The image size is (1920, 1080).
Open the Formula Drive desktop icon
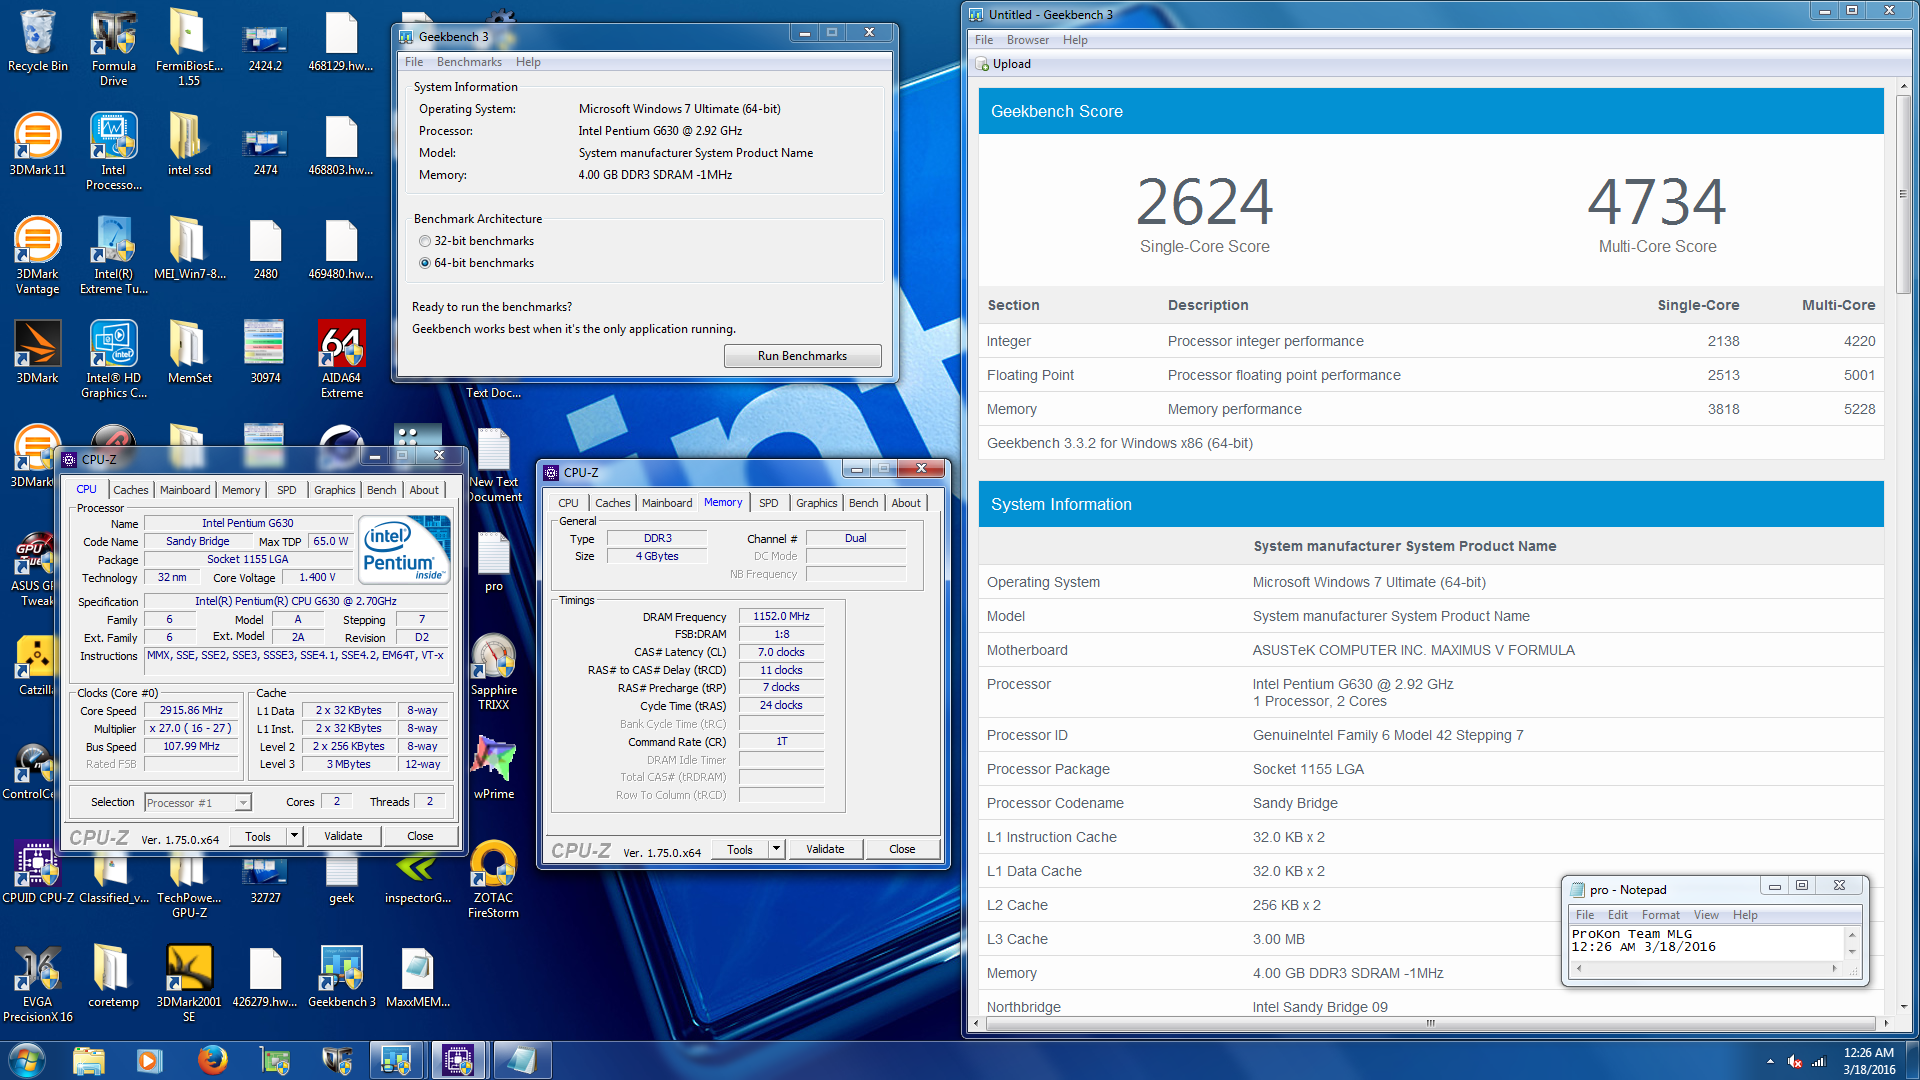point(114,46)
